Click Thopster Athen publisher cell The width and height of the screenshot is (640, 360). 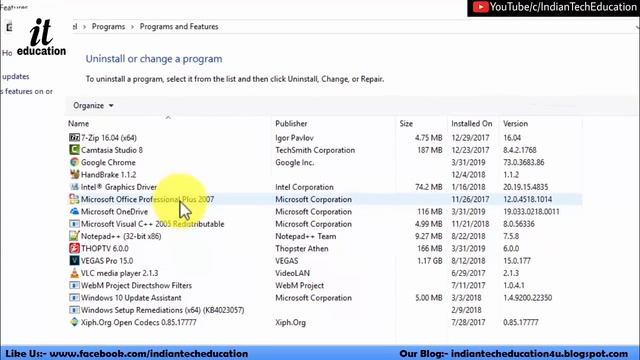point(302,249)
